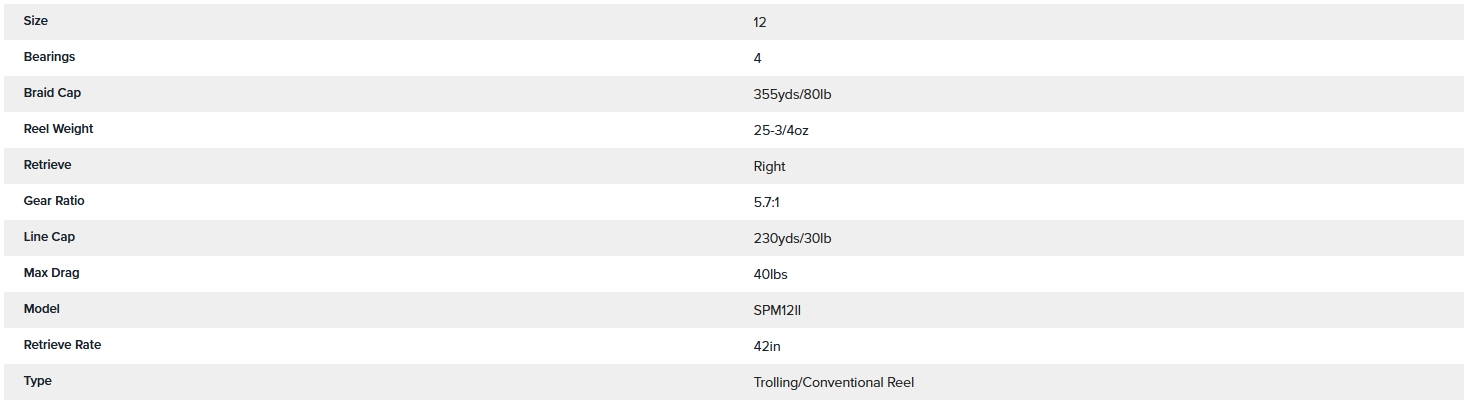Click the Reel Weight label

tap(58, 129)
